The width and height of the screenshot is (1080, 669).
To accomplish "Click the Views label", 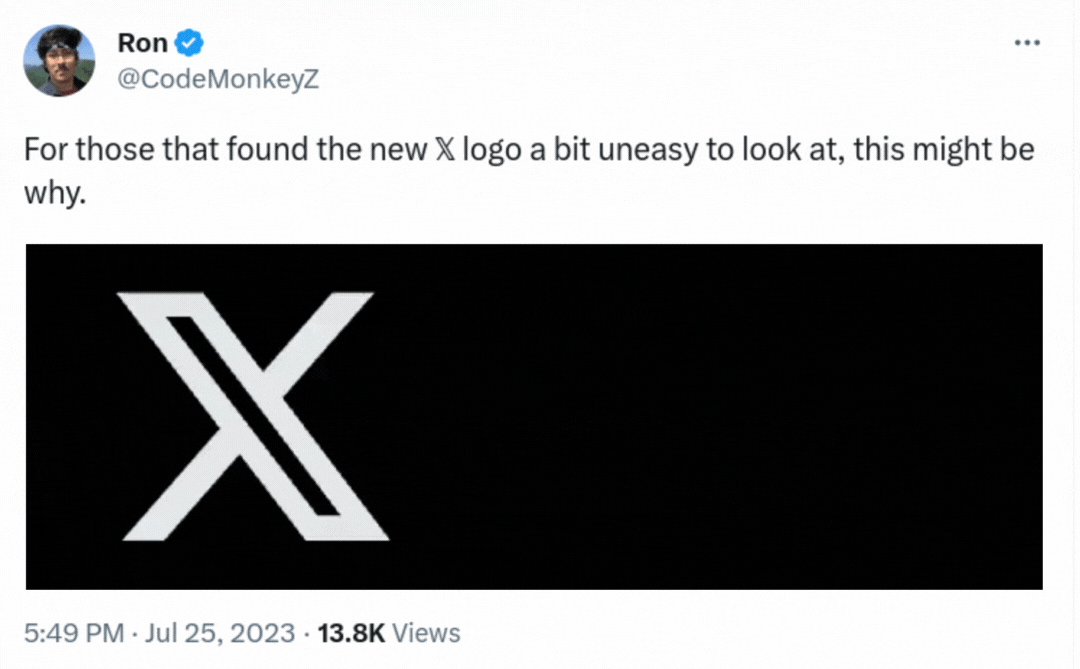I will point(425,633).
